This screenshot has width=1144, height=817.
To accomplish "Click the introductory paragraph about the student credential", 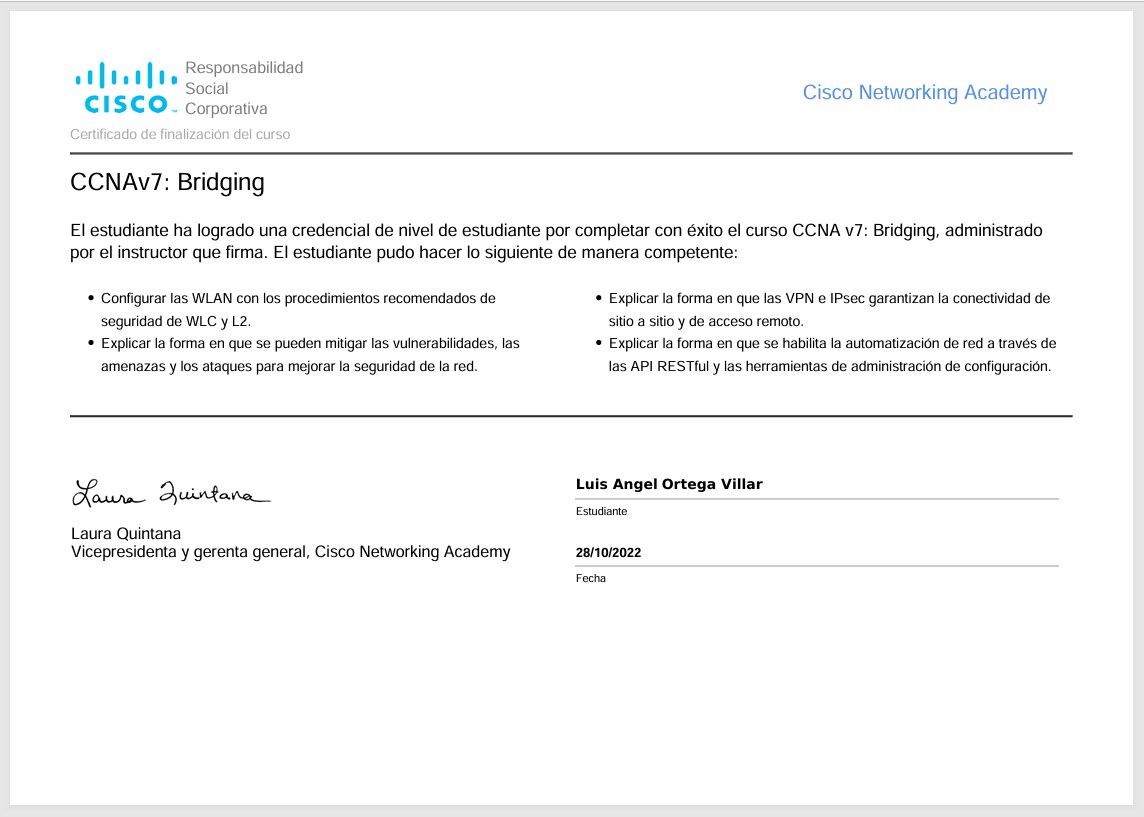I will click(x=556, y=242).
